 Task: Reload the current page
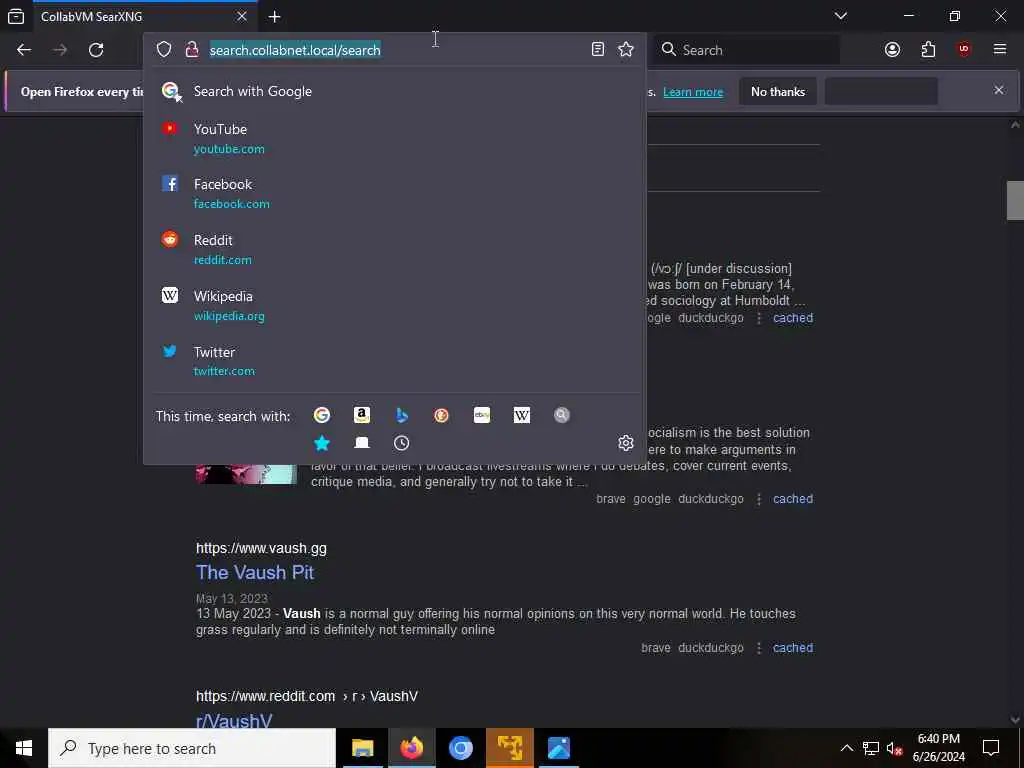pos(96,50)
